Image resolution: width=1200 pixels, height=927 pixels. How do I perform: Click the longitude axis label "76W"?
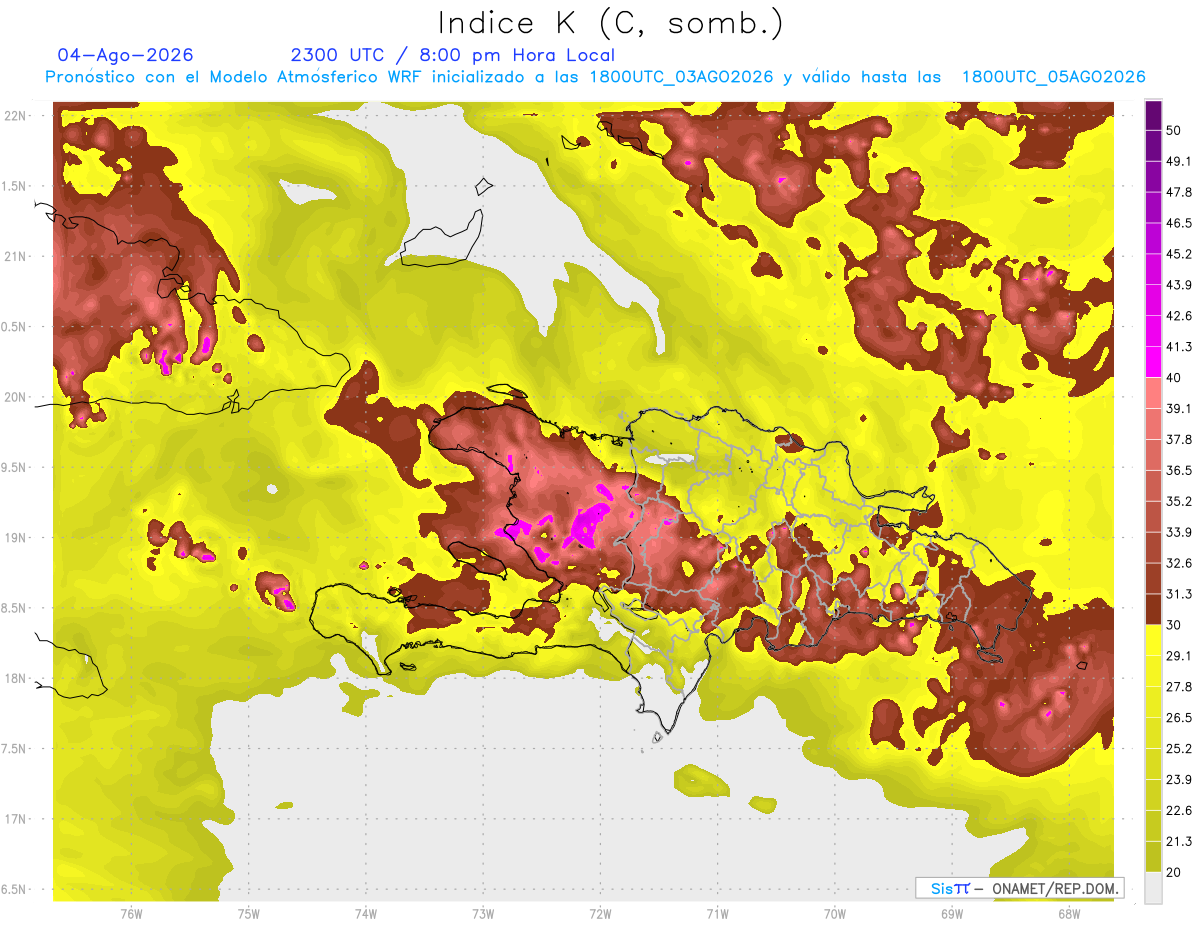coord(130,914)
